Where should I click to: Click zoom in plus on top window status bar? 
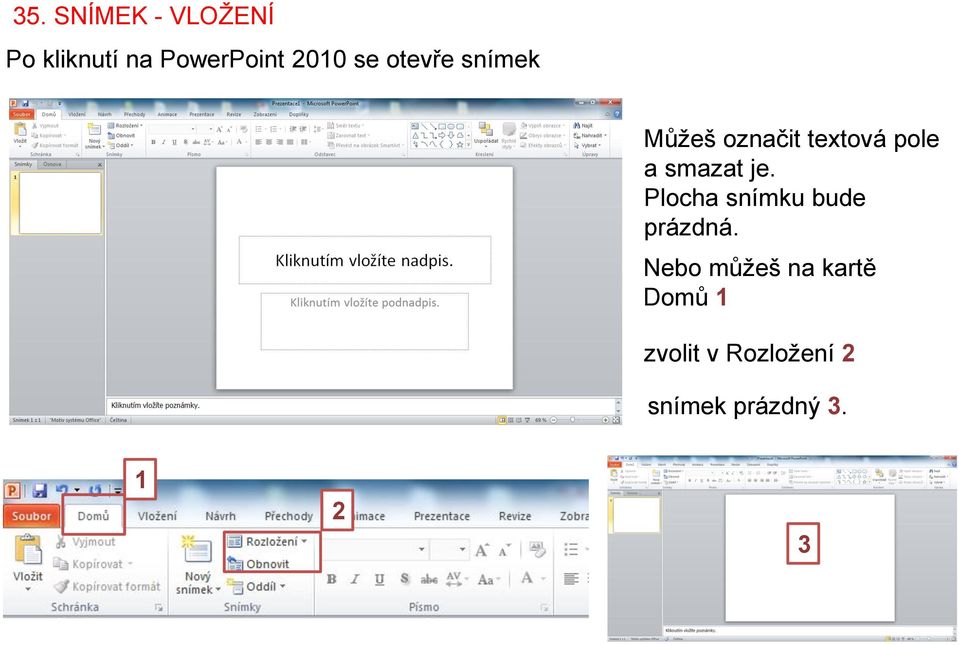coord(605,420)
